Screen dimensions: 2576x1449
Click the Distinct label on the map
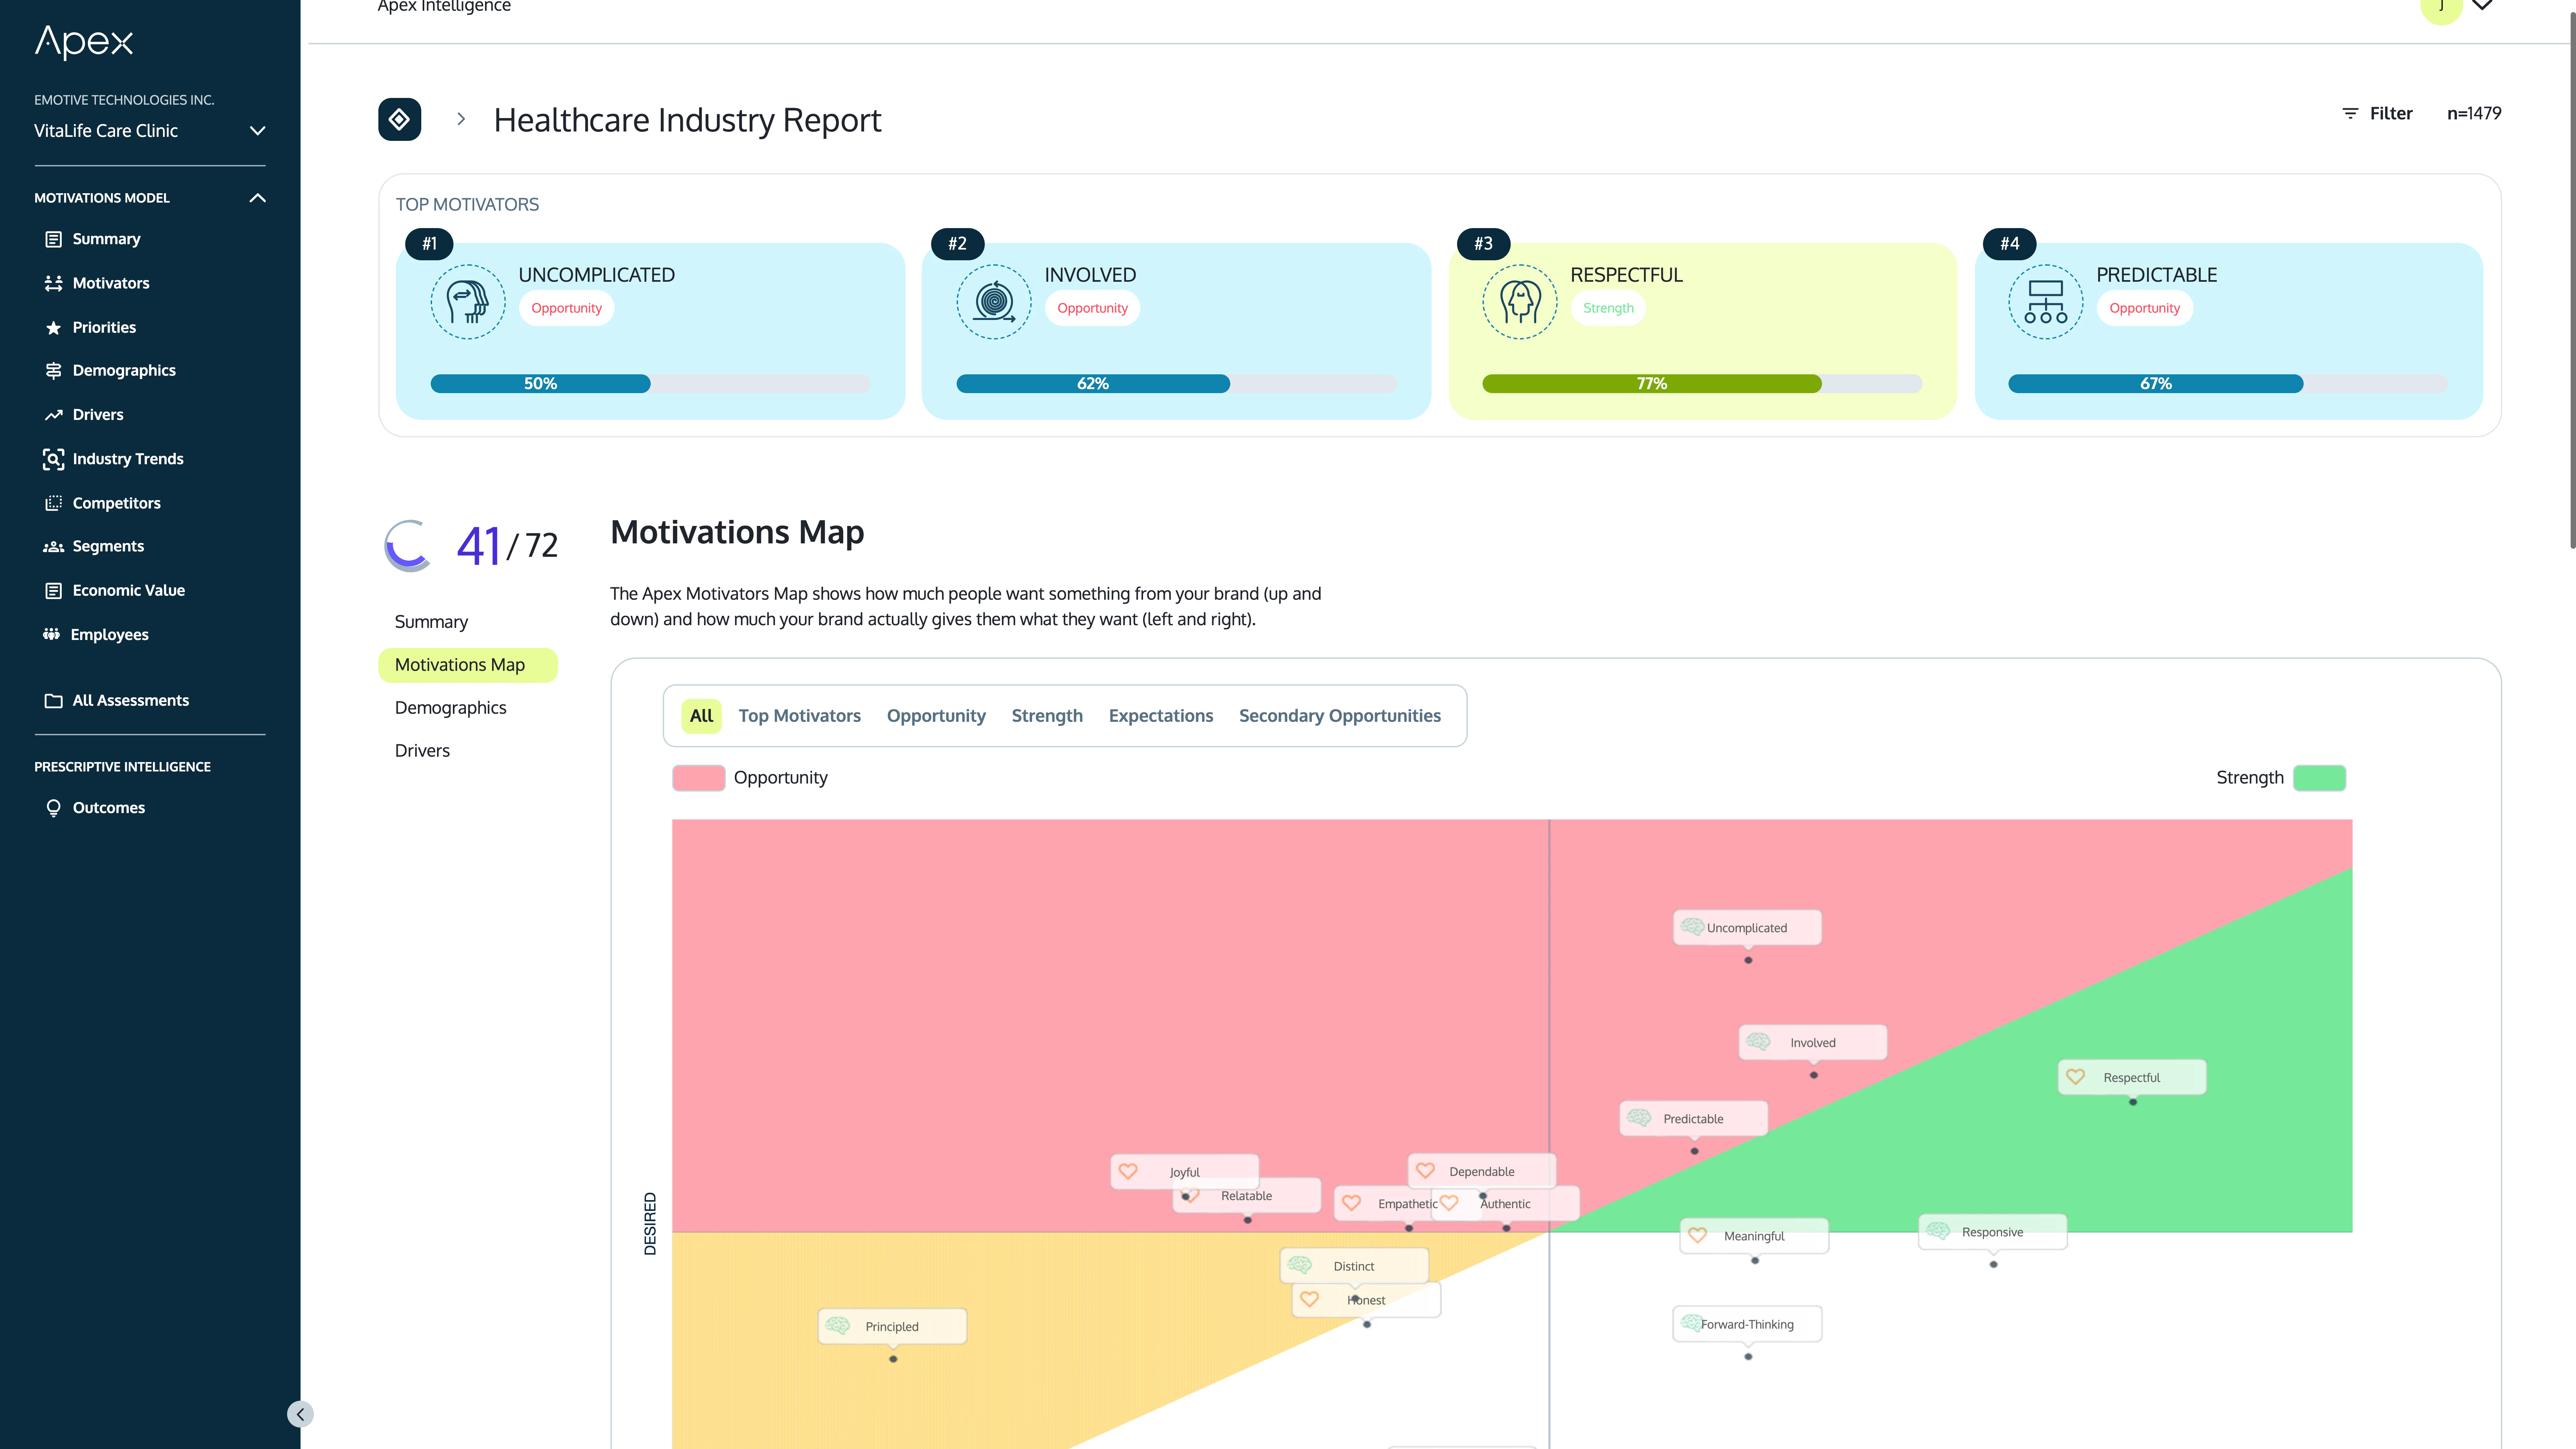(x=1354, y=1266)
